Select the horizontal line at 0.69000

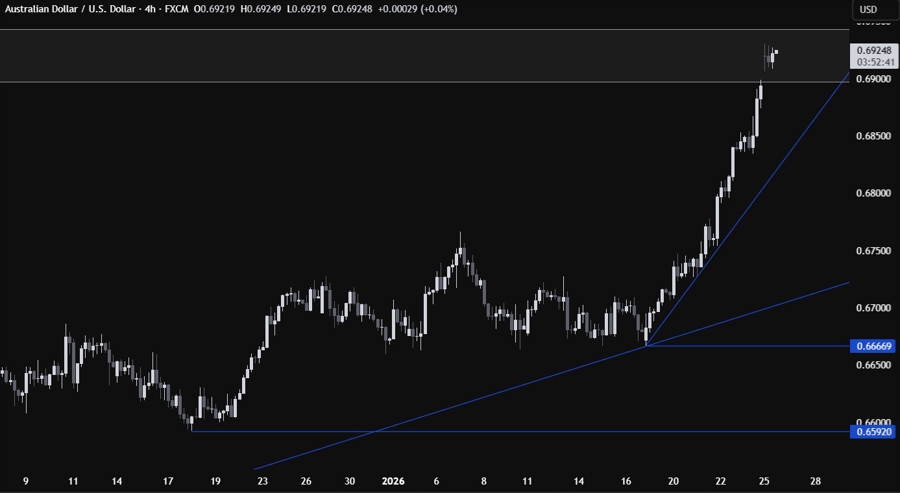point(425,82)
